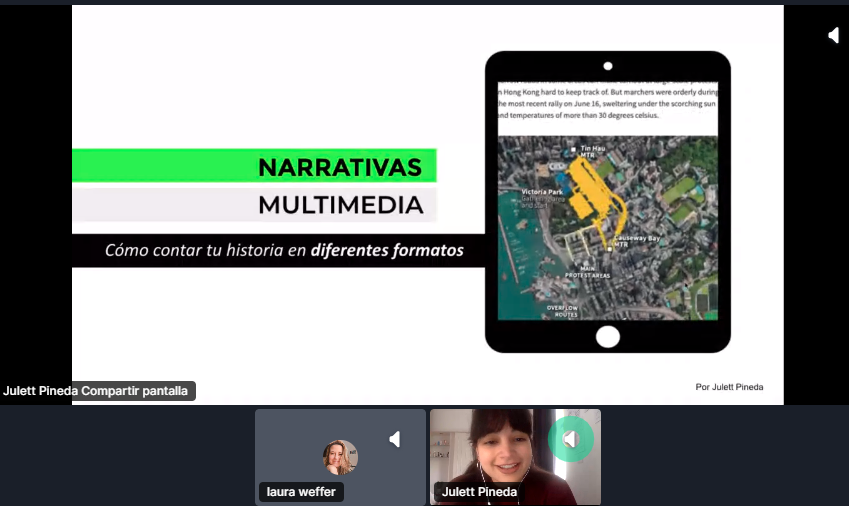The height and width of the screenshot is (506, 849).
Task: Click the speaker icon in the top-right corner
Action: (x=834, y=36)
